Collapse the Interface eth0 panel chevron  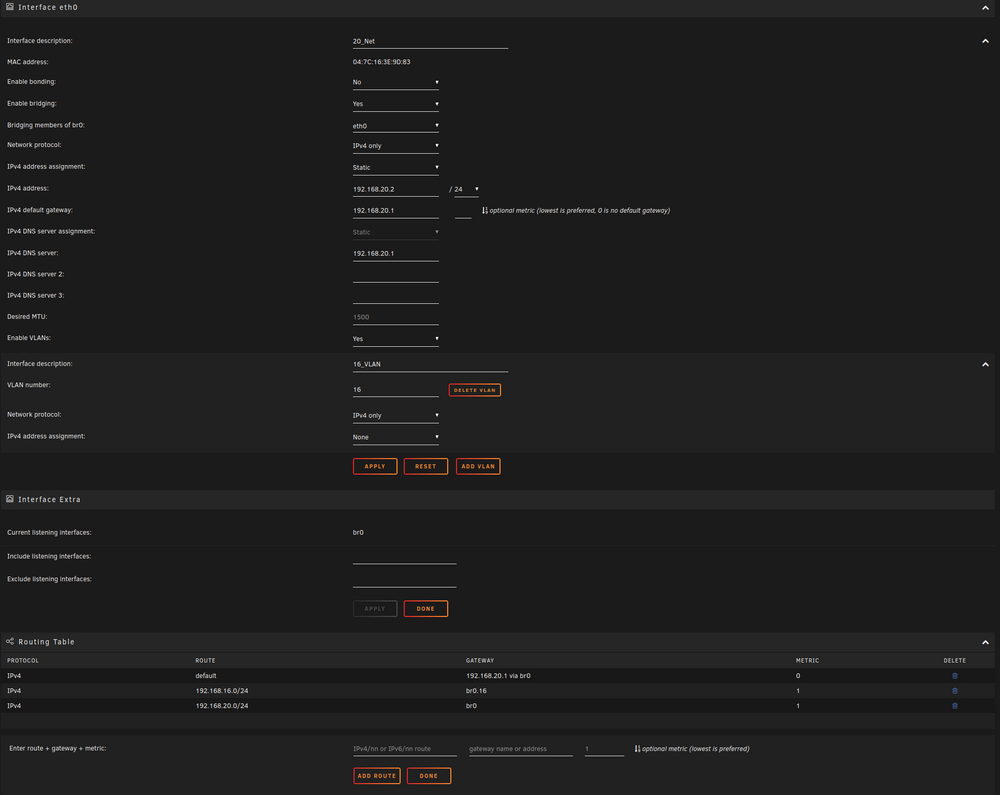pos(985,8)
